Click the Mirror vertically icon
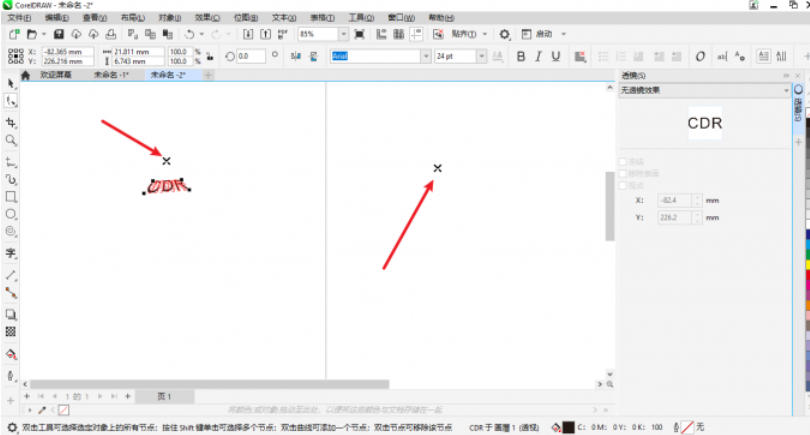The height and width of the screenshot is (435, 810). pyautogui.click(x=314, y=56)
